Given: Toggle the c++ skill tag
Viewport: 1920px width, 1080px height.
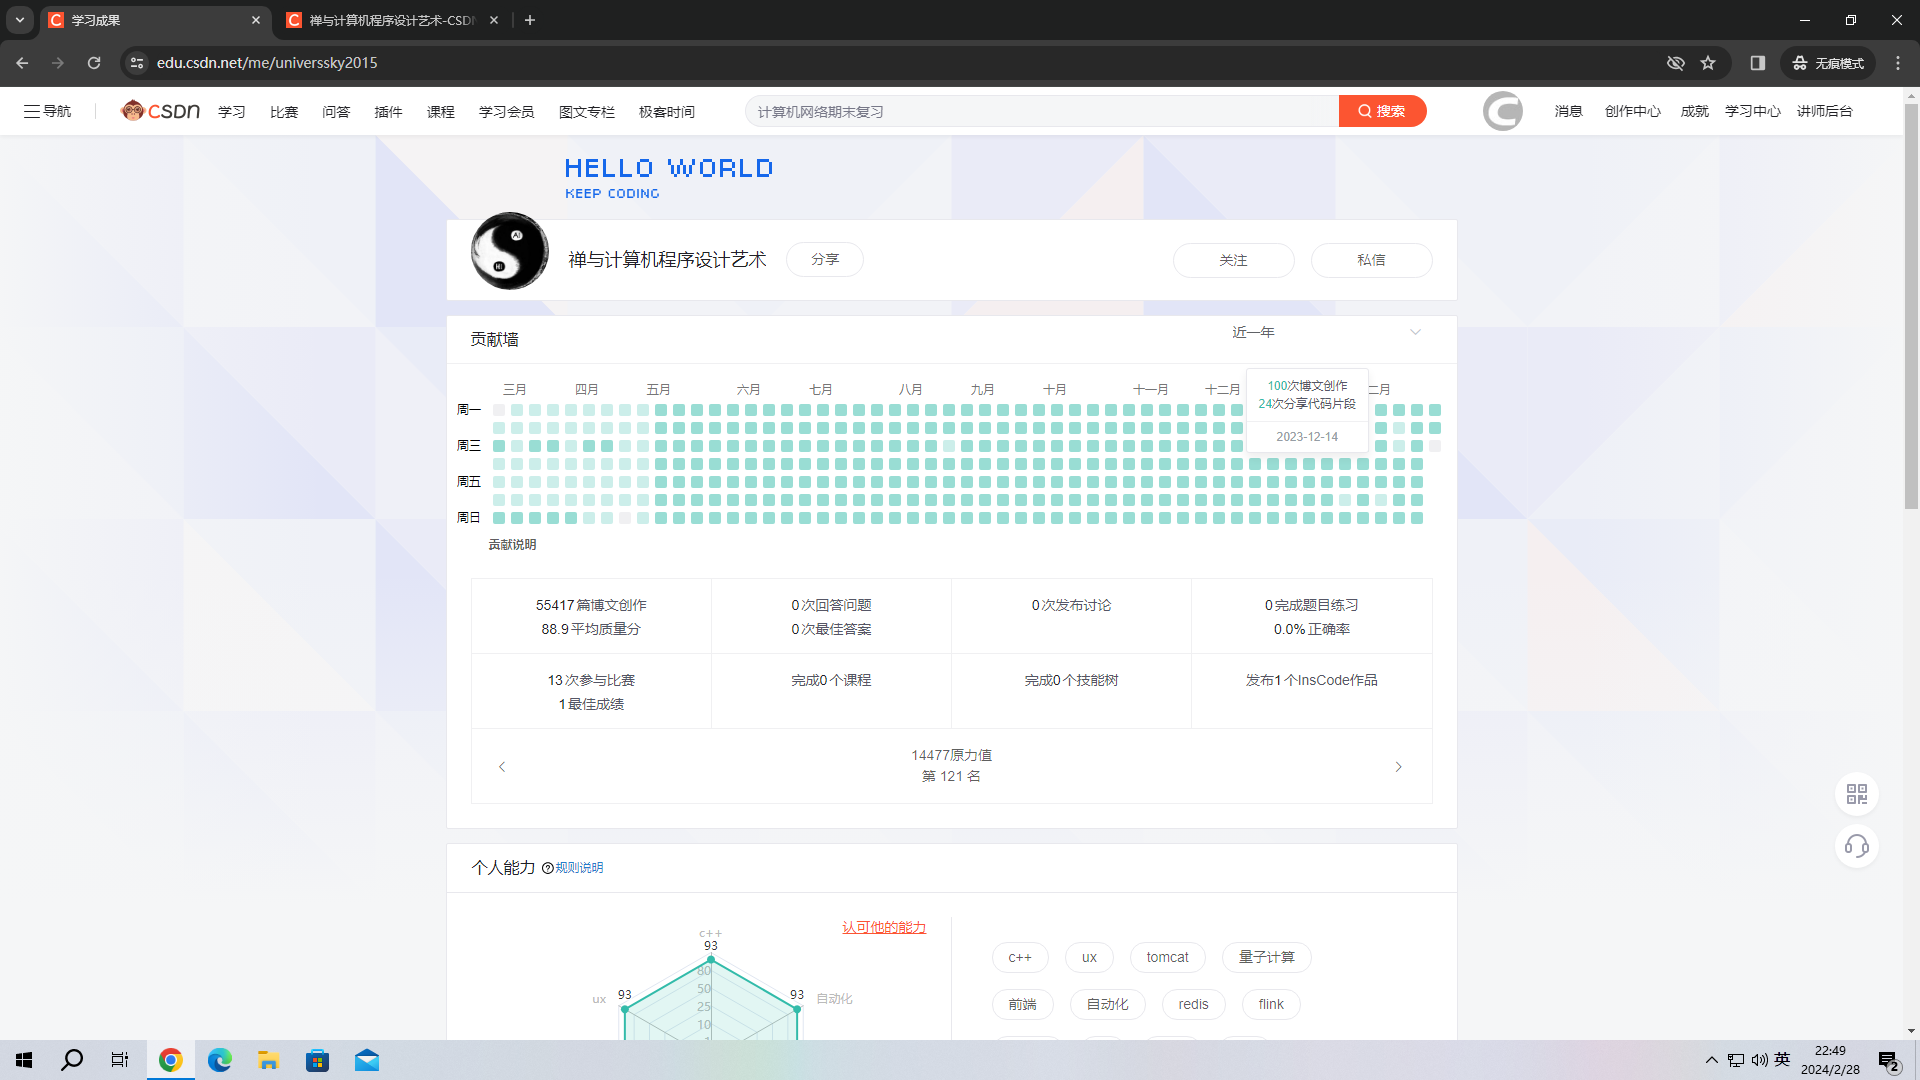Looking at the screenshot, I should [x=1019, y=957].
